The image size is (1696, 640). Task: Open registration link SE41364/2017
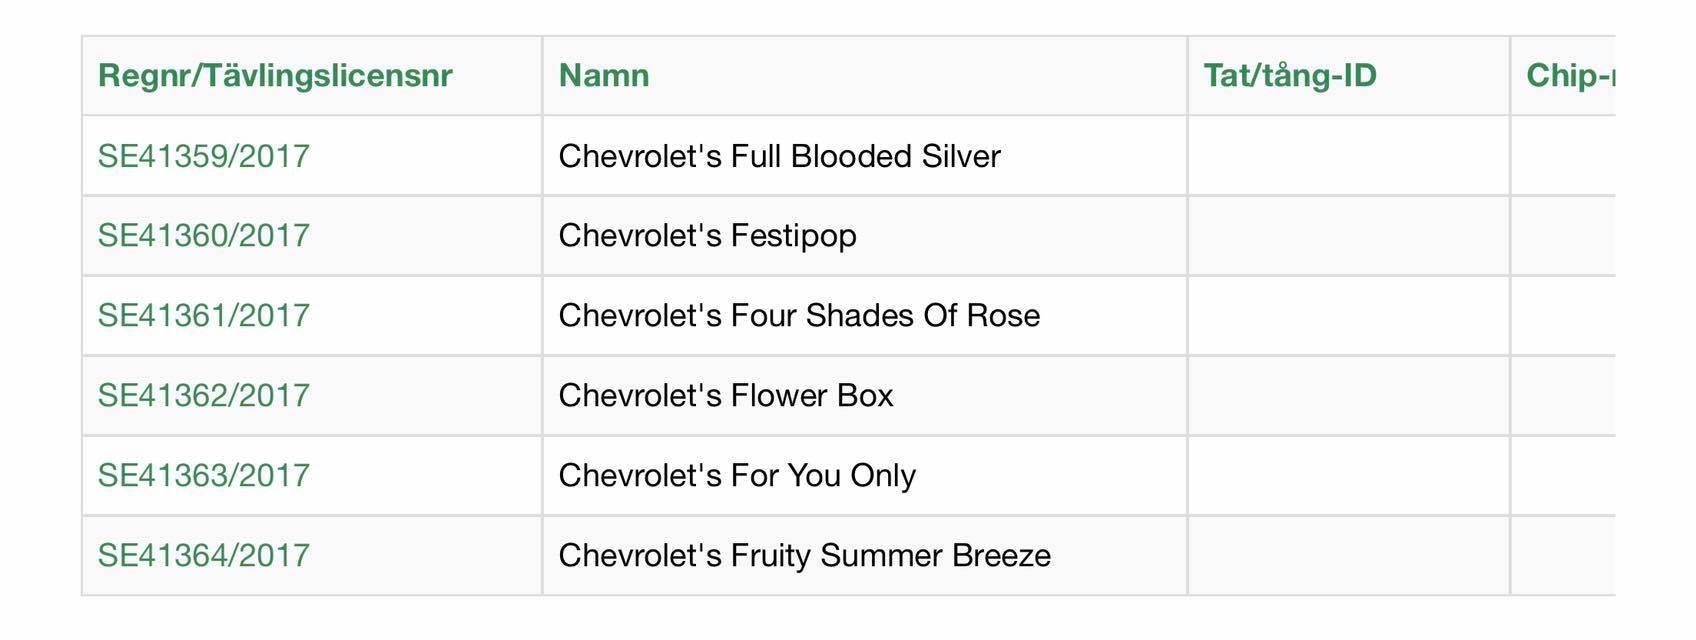click(x=204, y=556)
